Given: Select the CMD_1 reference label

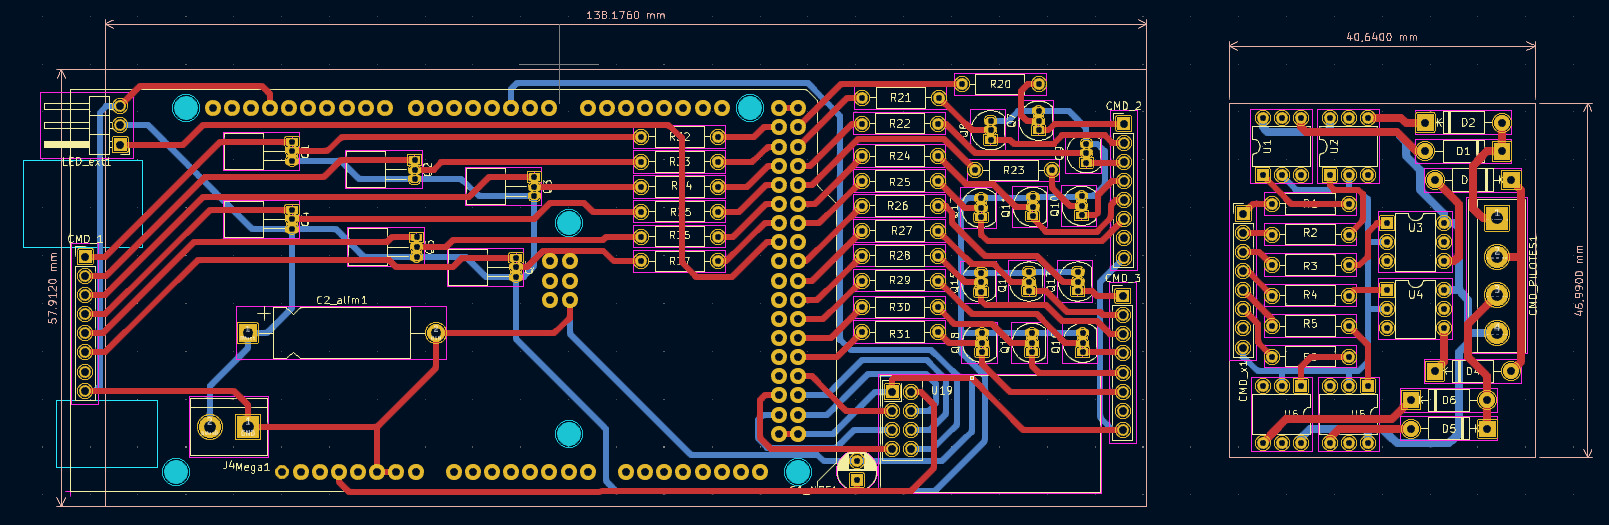Looking at the screenshot, I should pos(85,240).
